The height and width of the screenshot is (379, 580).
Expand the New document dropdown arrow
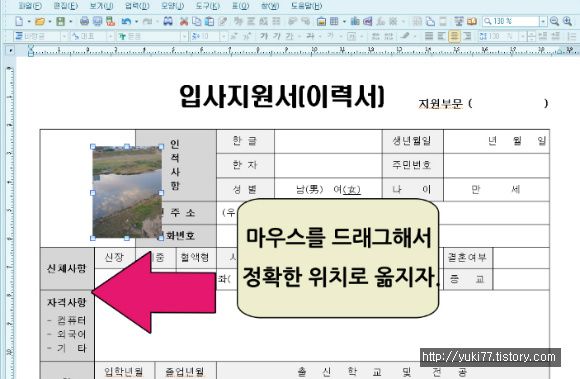click(29, 21)
